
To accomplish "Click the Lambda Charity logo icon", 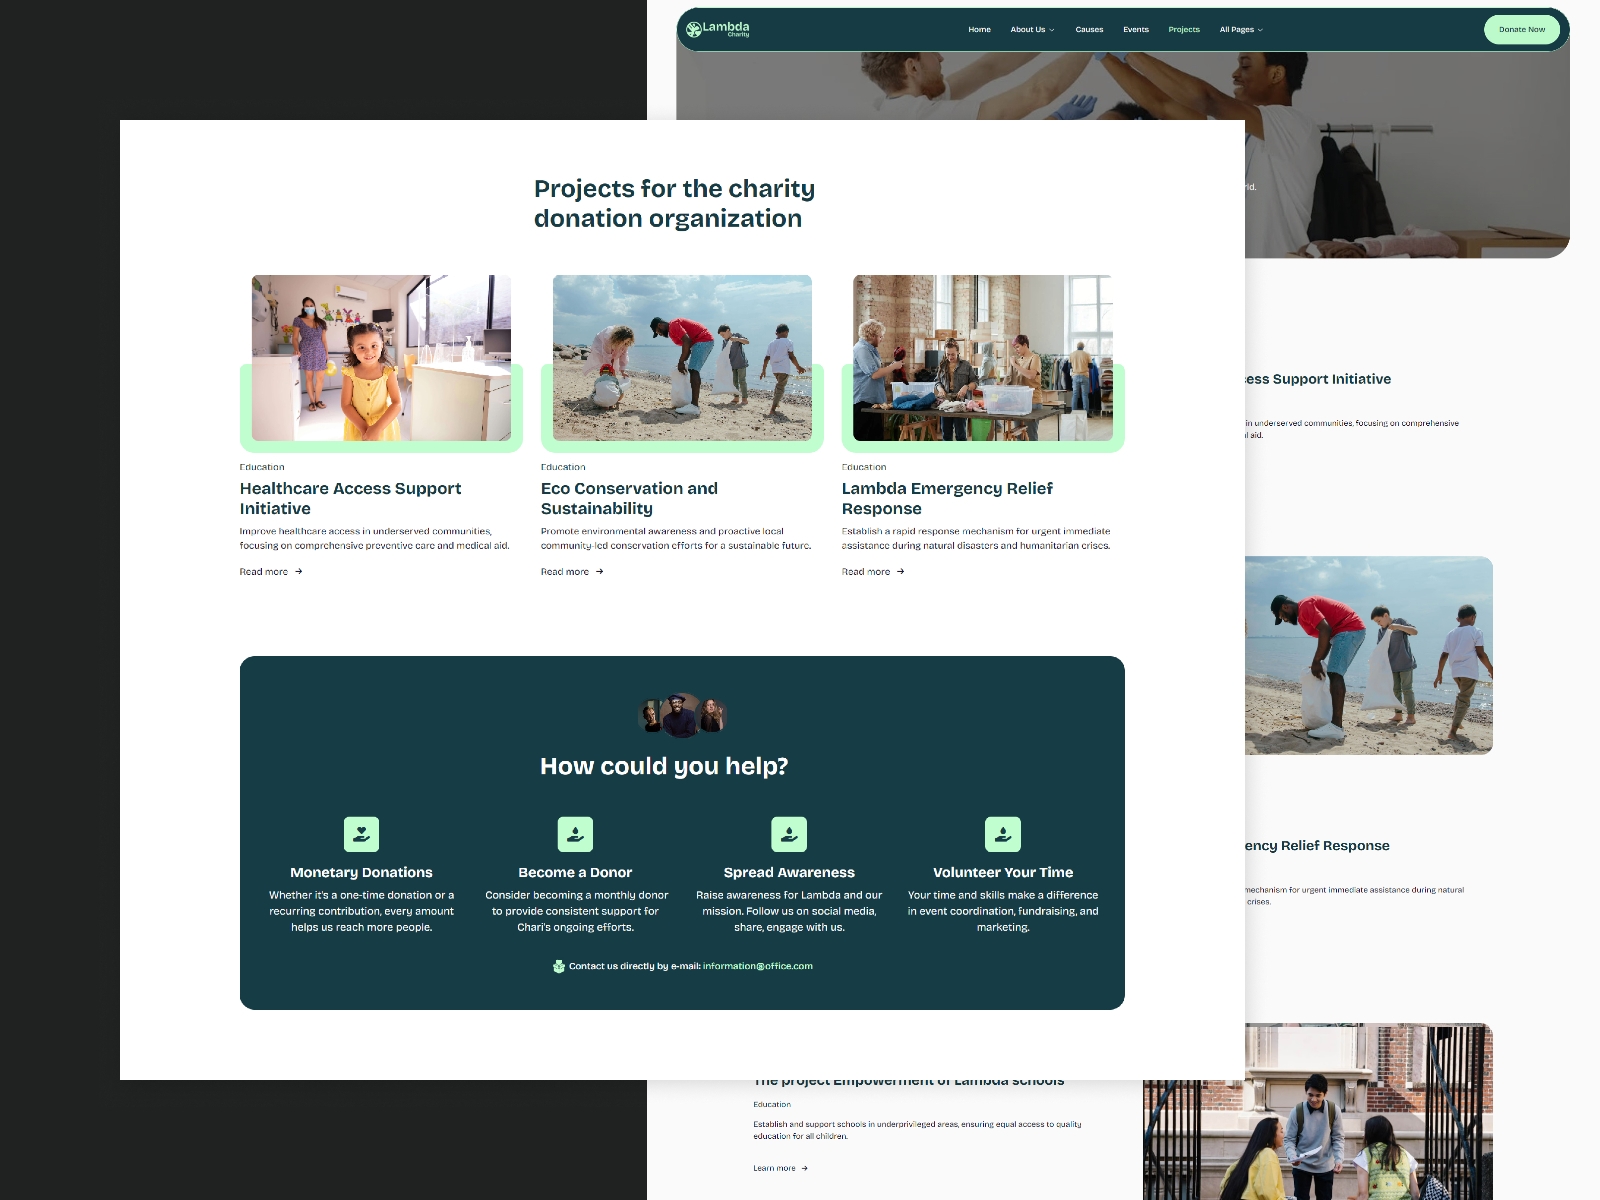I will coord(693,30).
